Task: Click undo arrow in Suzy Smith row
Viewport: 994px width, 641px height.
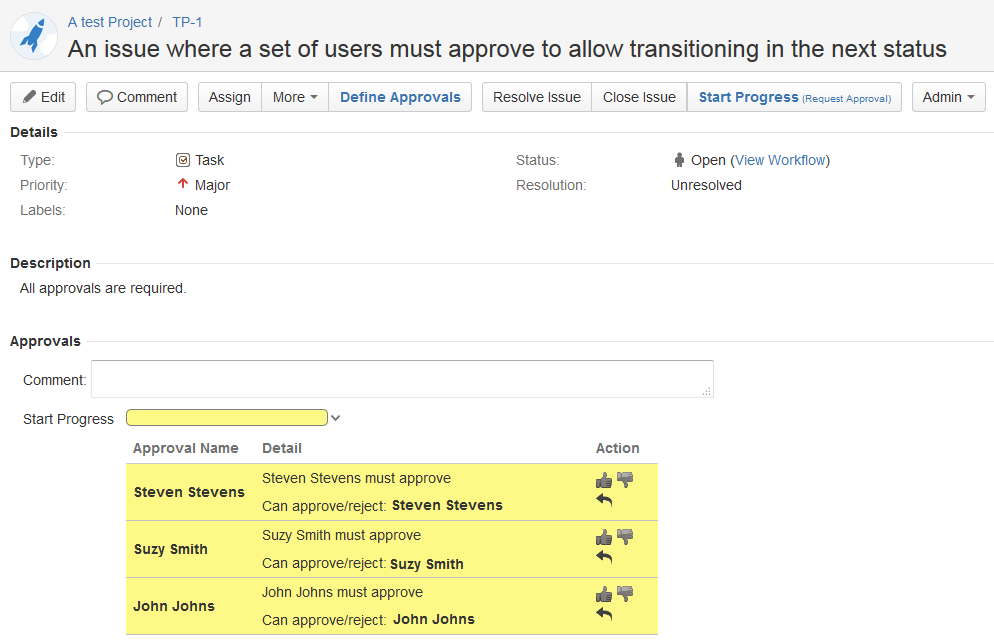Action: point(604,557)
